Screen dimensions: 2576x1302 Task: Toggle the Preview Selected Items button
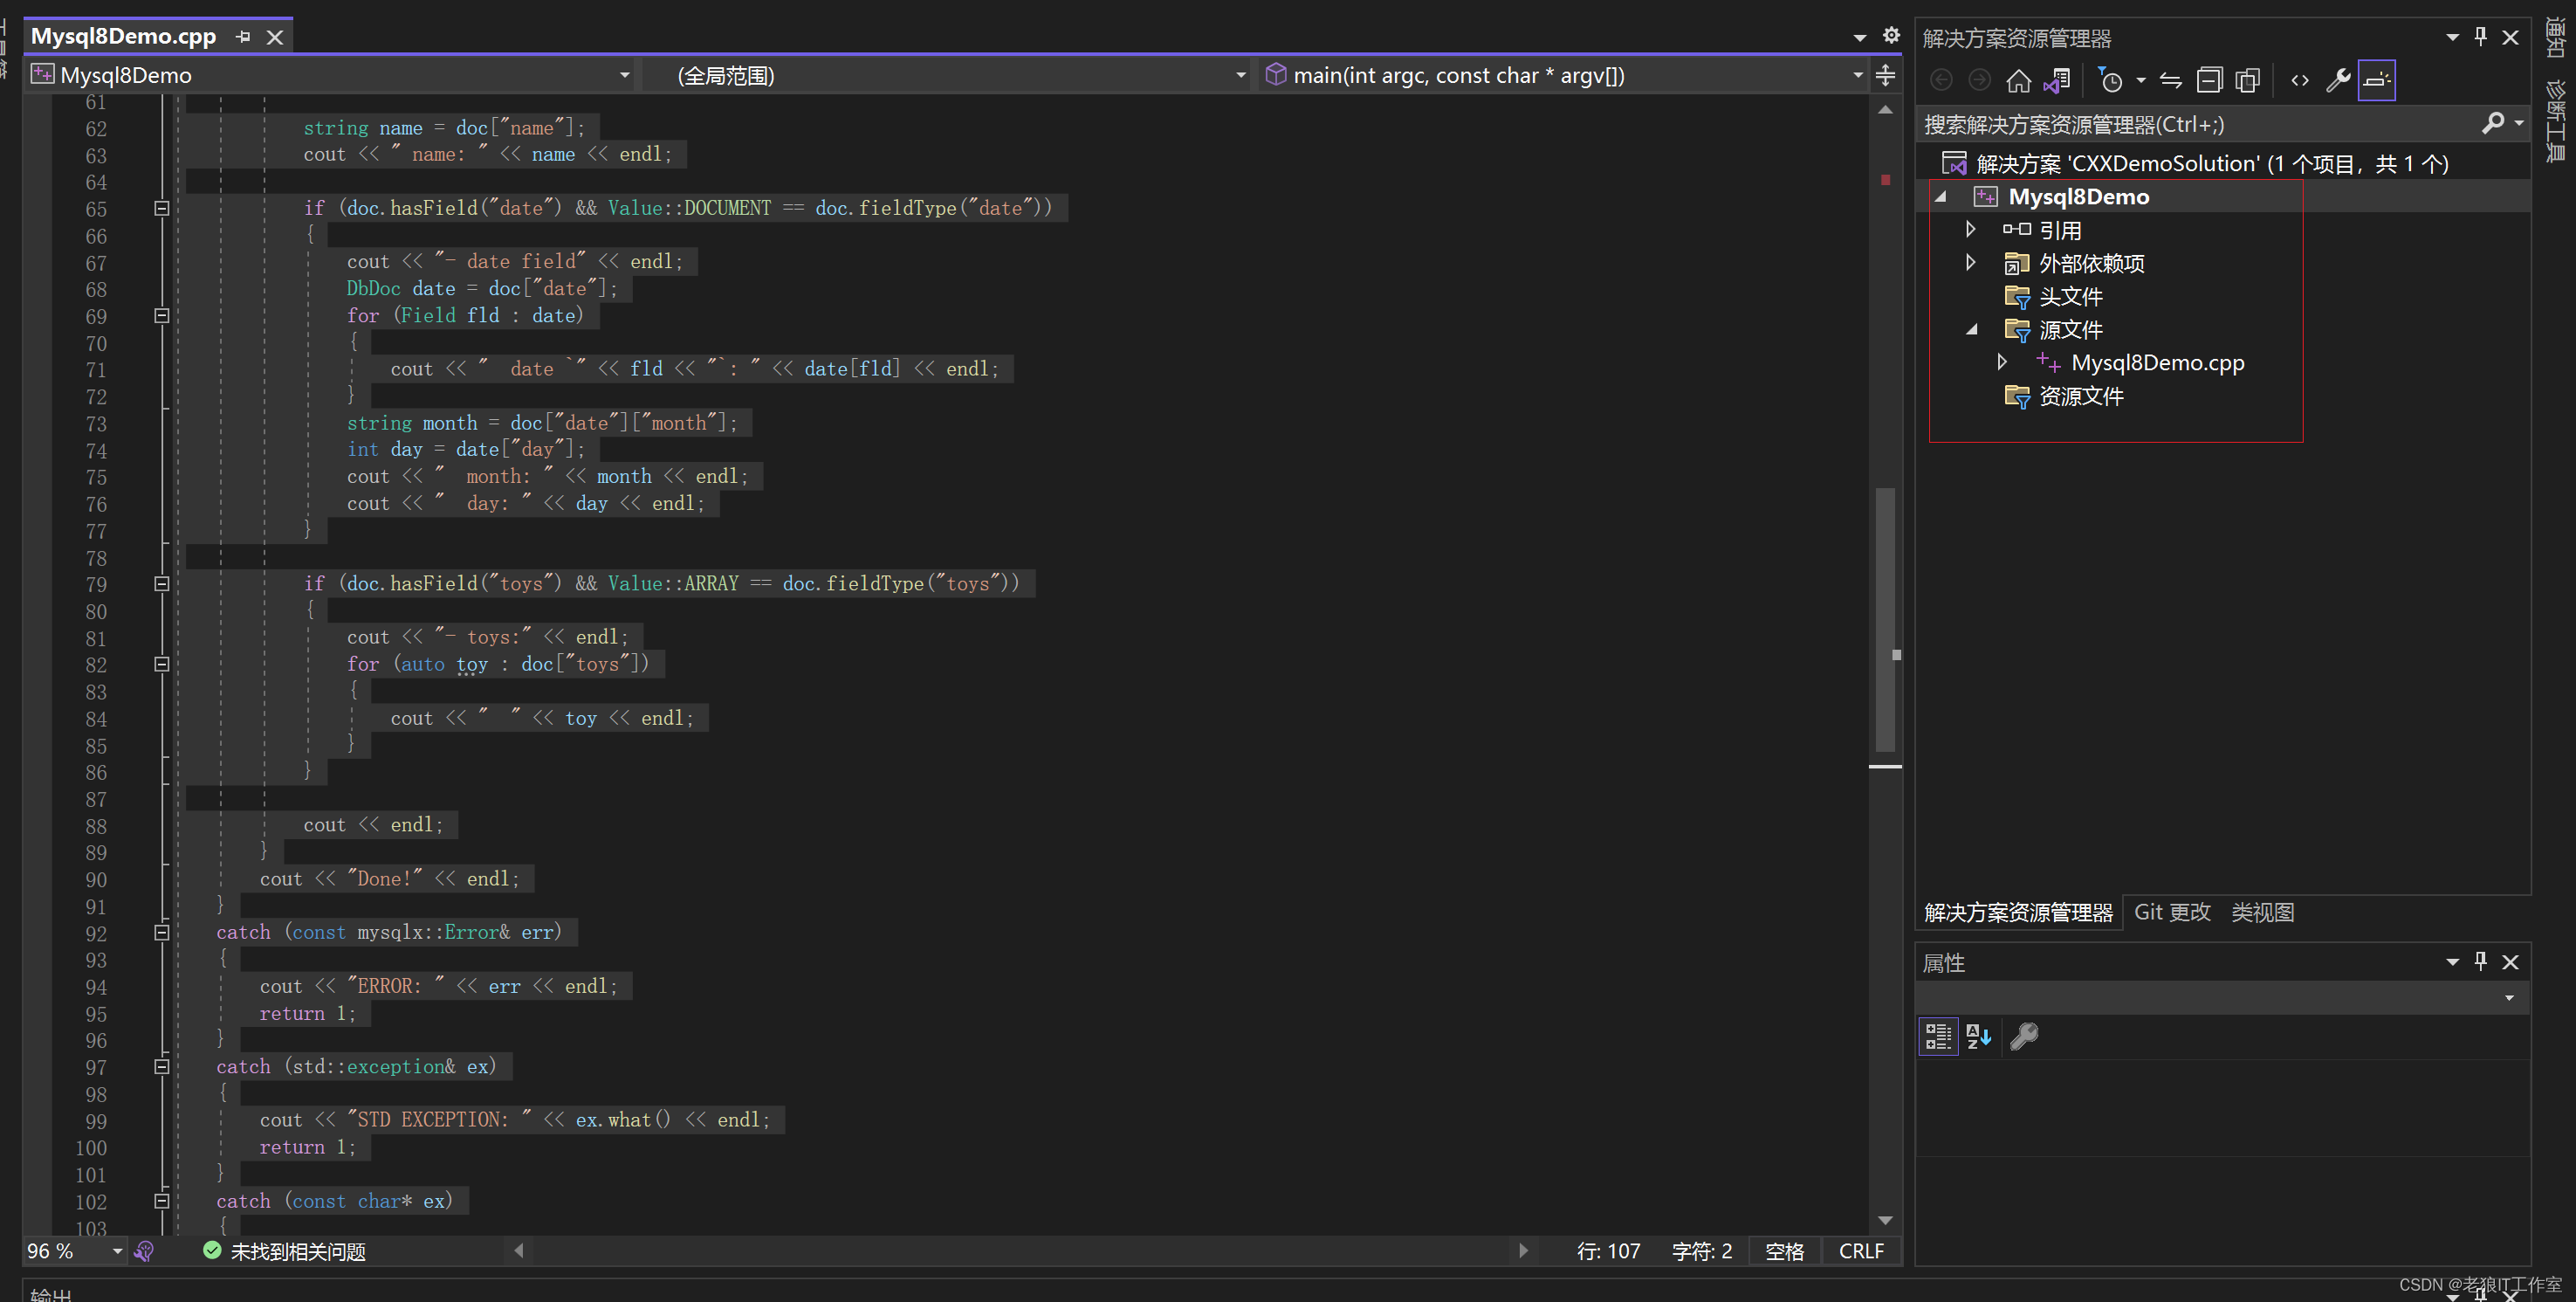pyautogui.click(x=2377, y=80)
